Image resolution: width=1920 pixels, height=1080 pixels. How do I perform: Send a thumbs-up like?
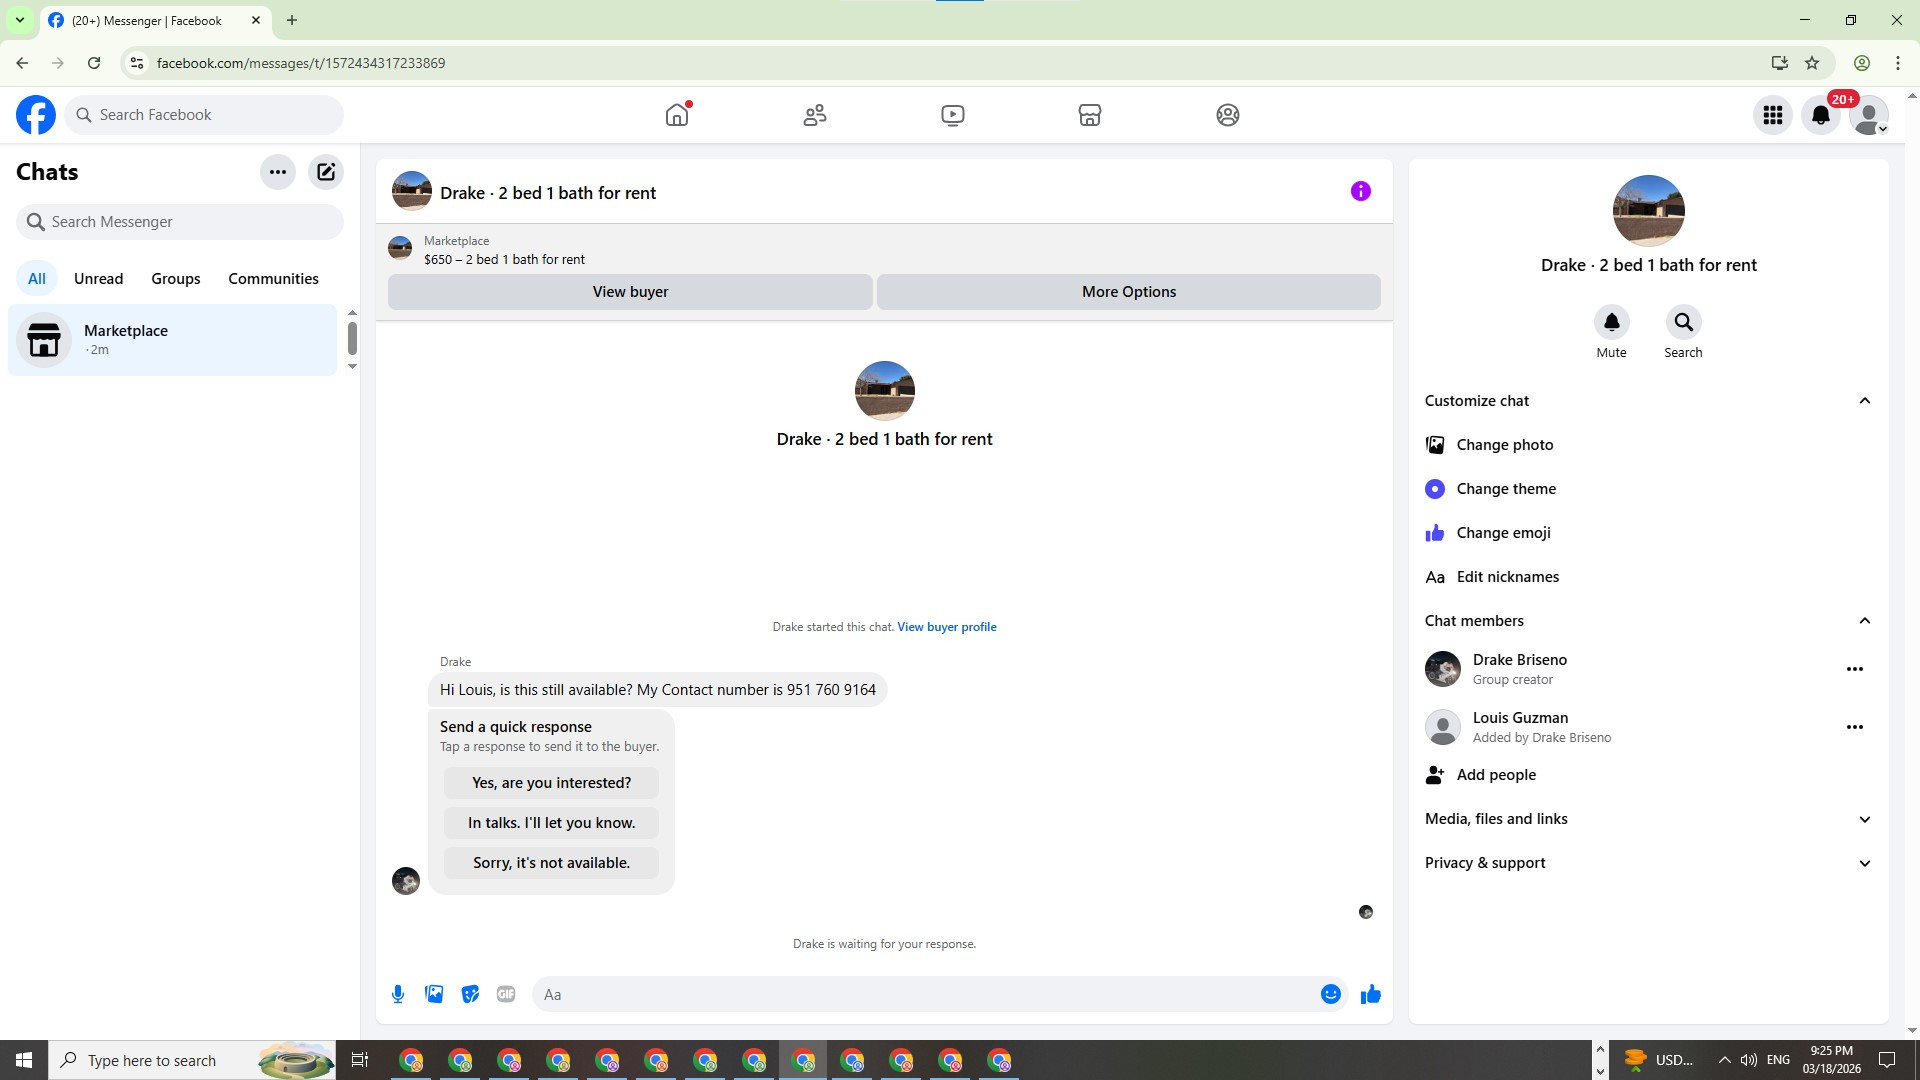pos(1370,994)
